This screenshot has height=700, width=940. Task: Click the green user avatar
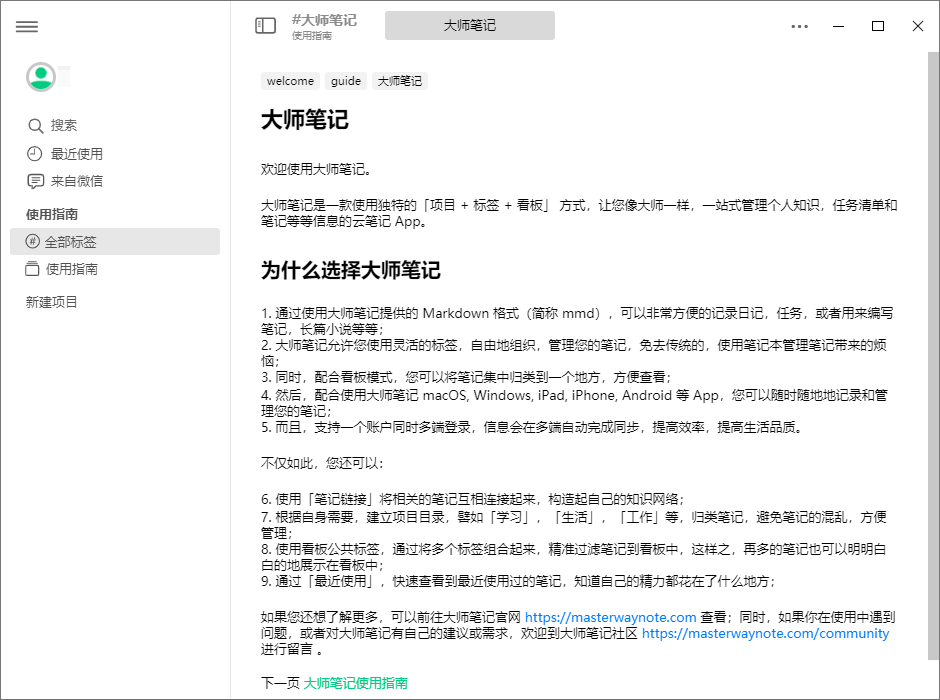pos(41,77)
